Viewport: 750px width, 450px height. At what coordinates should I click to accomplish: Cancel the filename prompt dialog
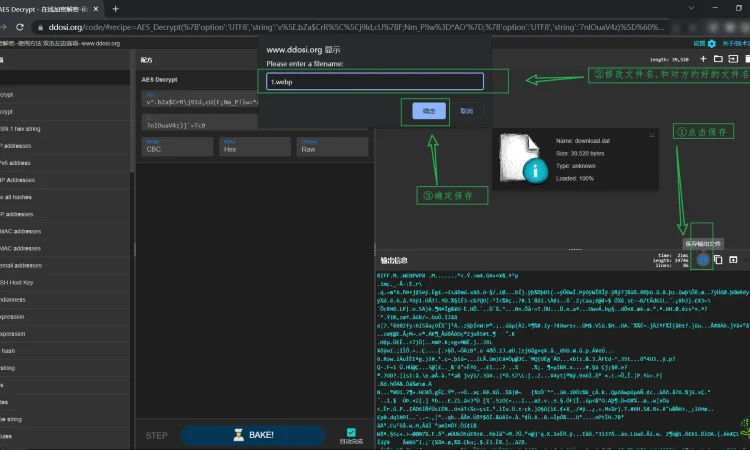click(466, 111)
